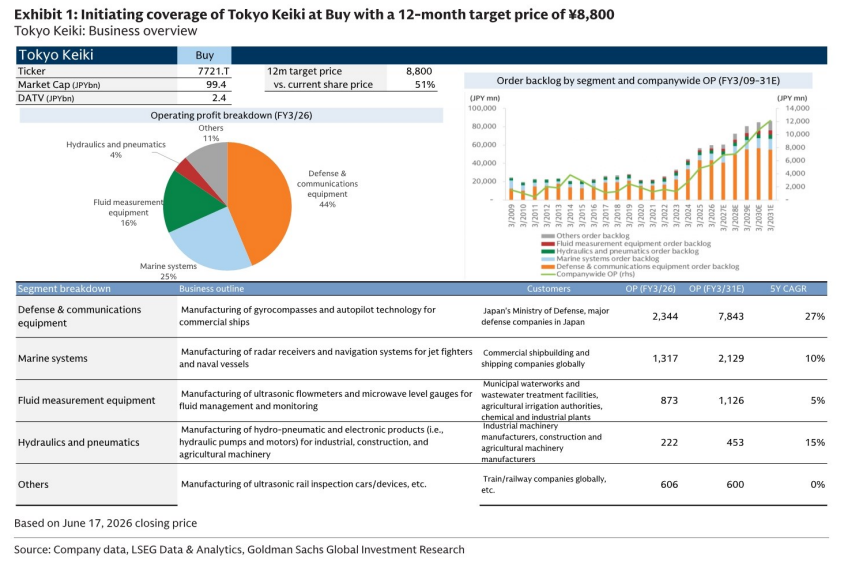
Task: Click the '14,000' right axis label
Action: point(797,108)
